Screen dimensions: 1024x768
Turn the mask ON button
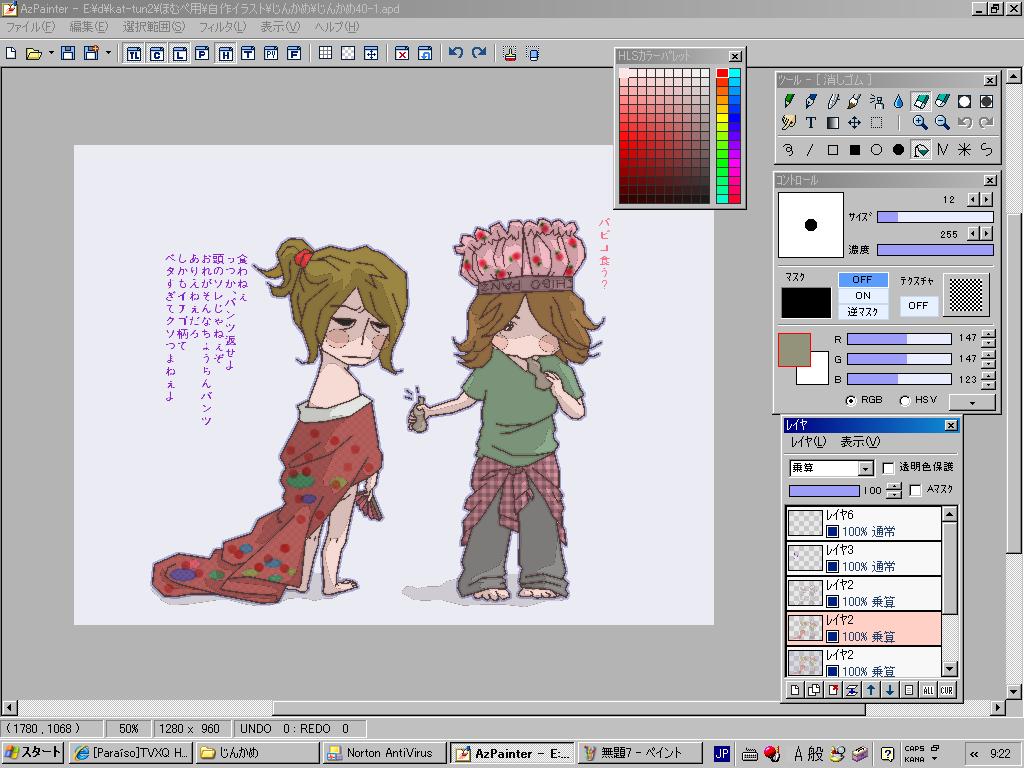tap(862, 295)
